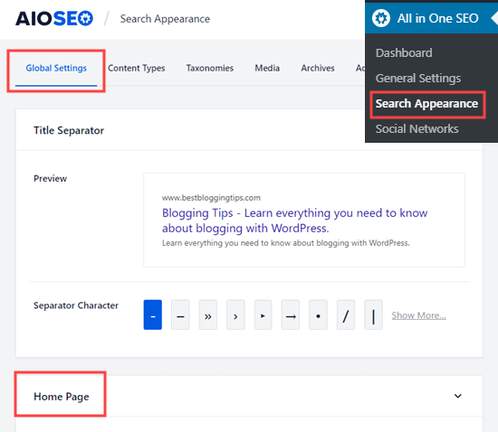Viewport: 498px width, 432px height.
Task: Select the small triangle separator
Action: point(263,315)
